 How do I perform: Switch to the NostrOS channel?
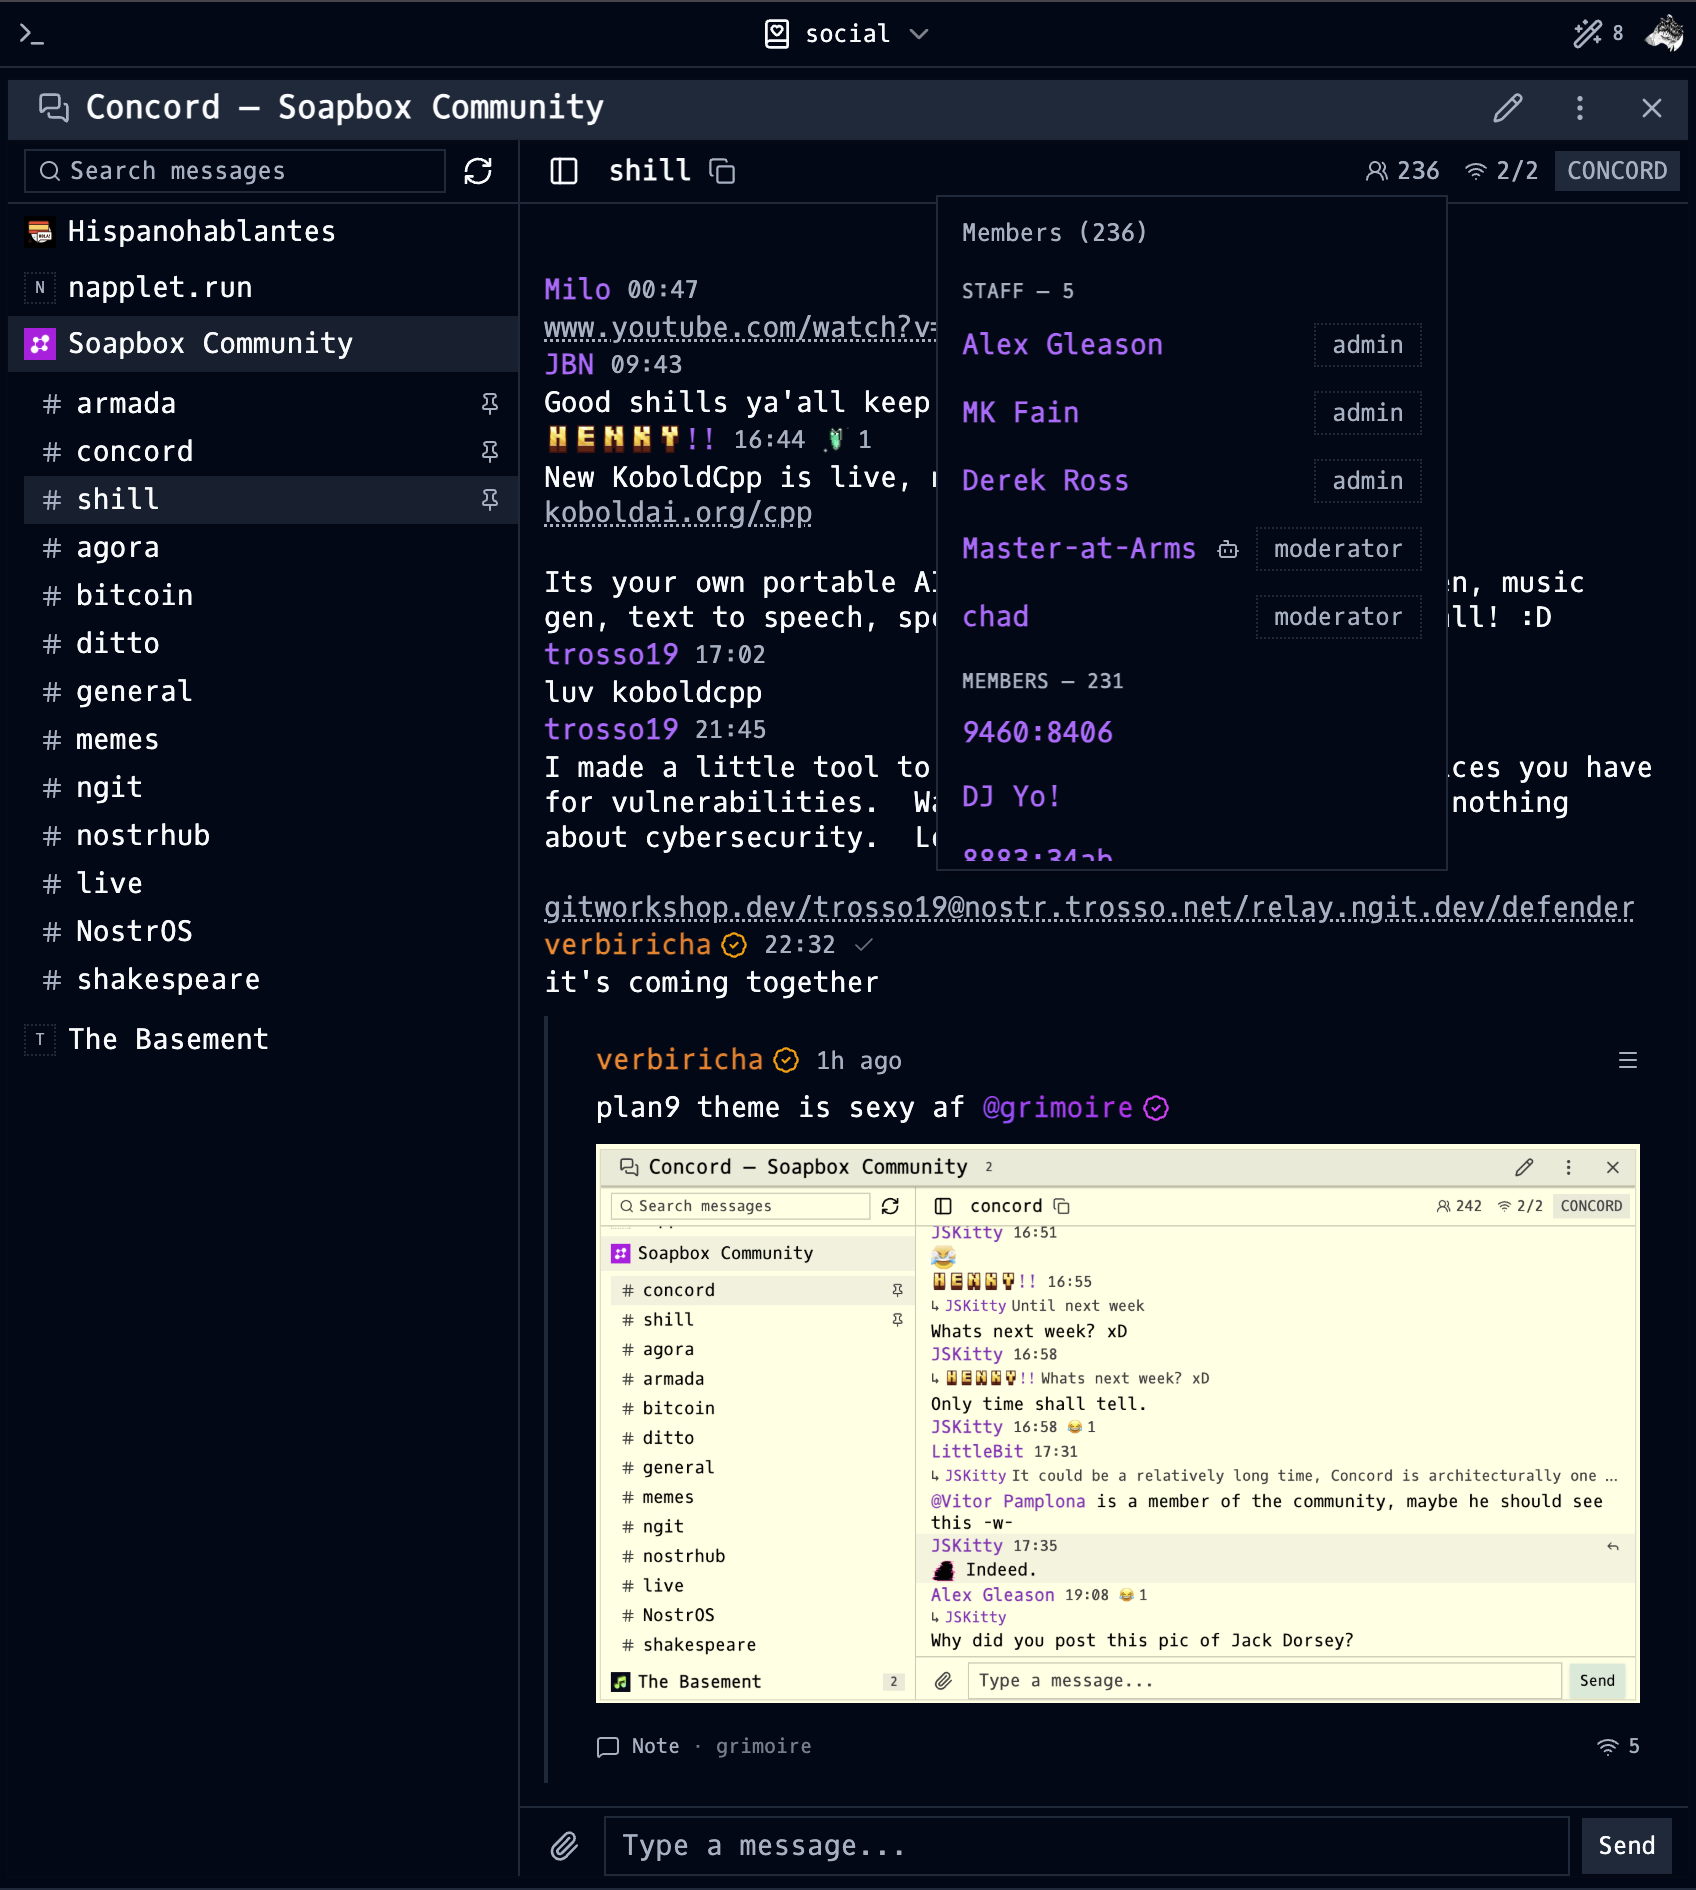(x=270, y=932)
